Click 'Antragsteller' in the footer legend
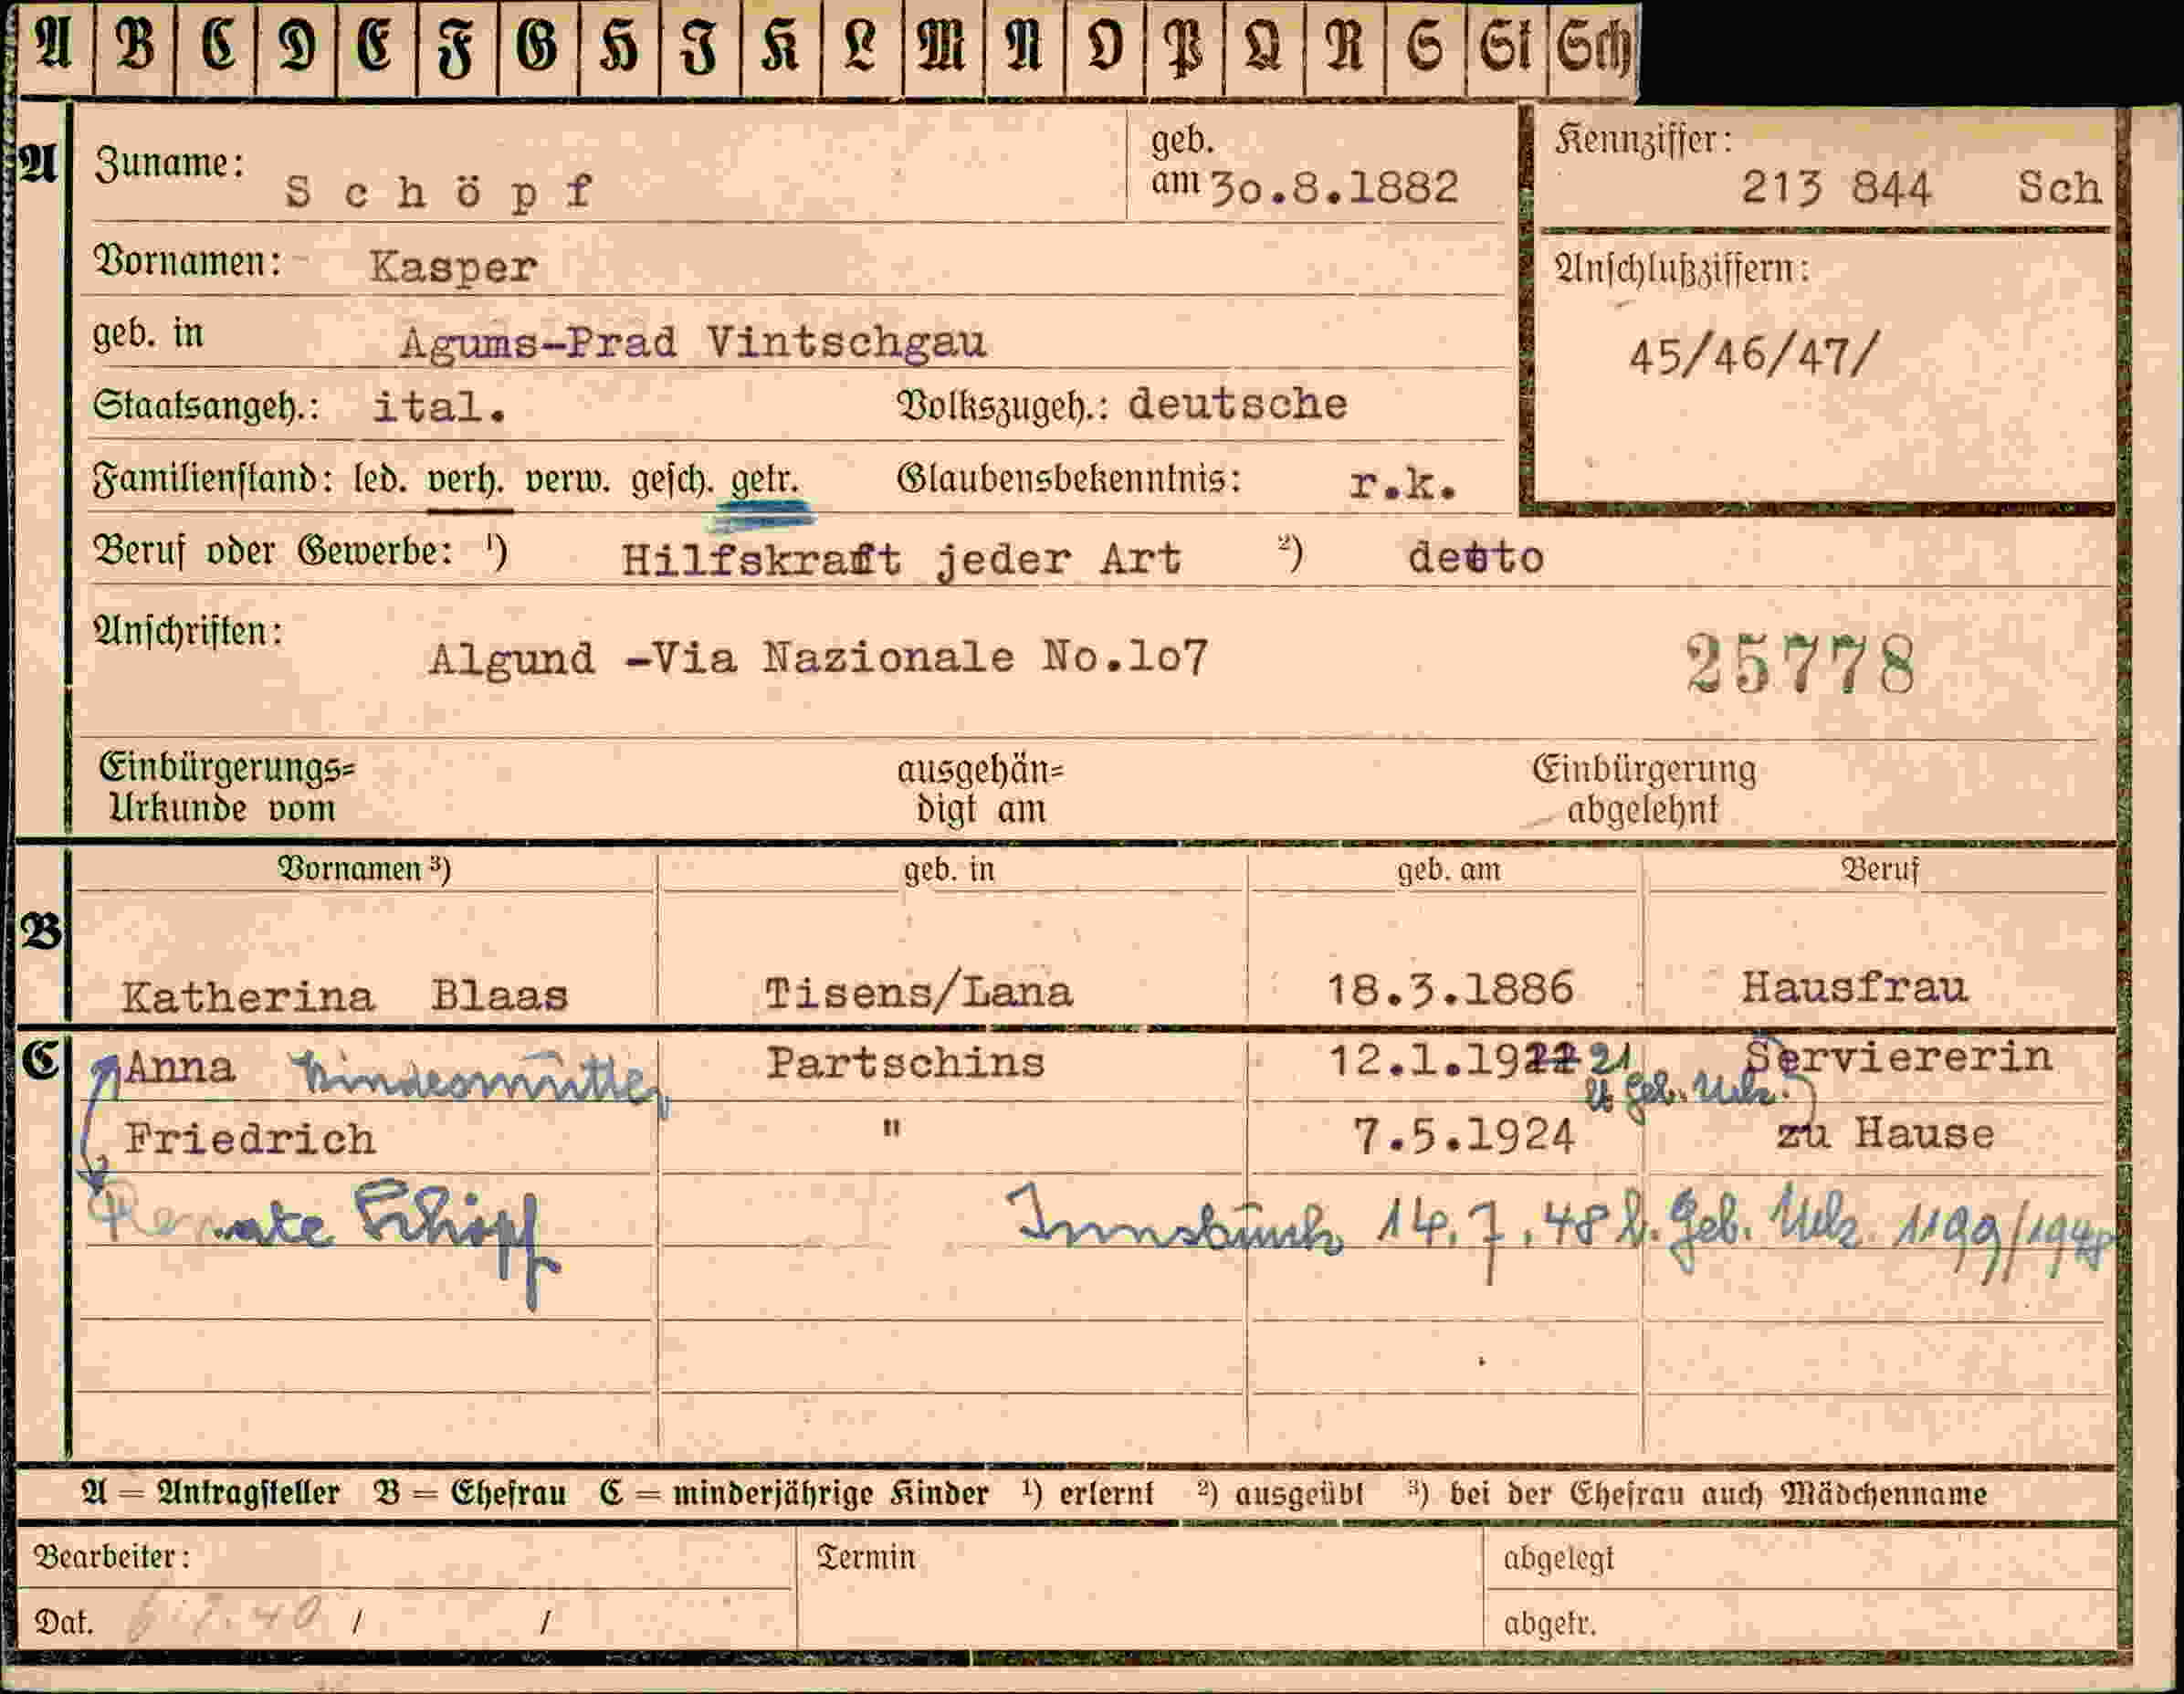The height and width of the screenshot is (1694, 2184). [x=248, y=1494]
